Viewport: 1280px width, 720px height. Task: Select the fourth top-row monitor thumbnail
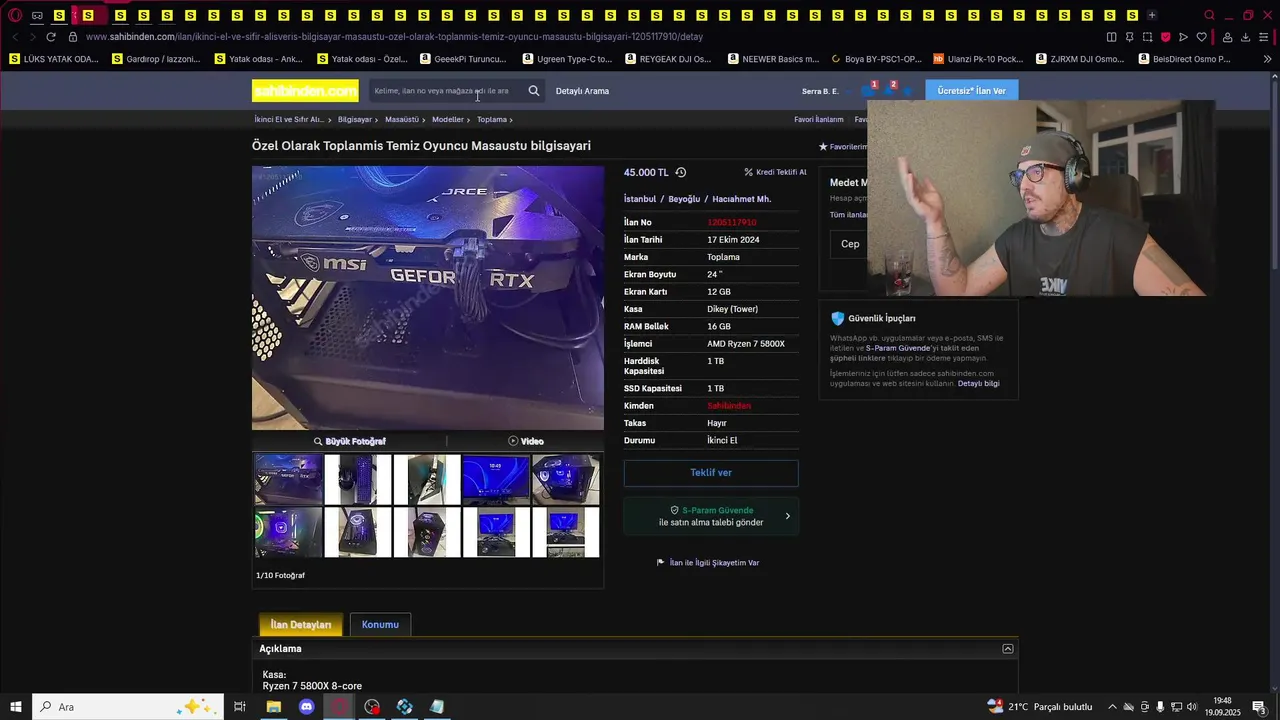(496, 479)
